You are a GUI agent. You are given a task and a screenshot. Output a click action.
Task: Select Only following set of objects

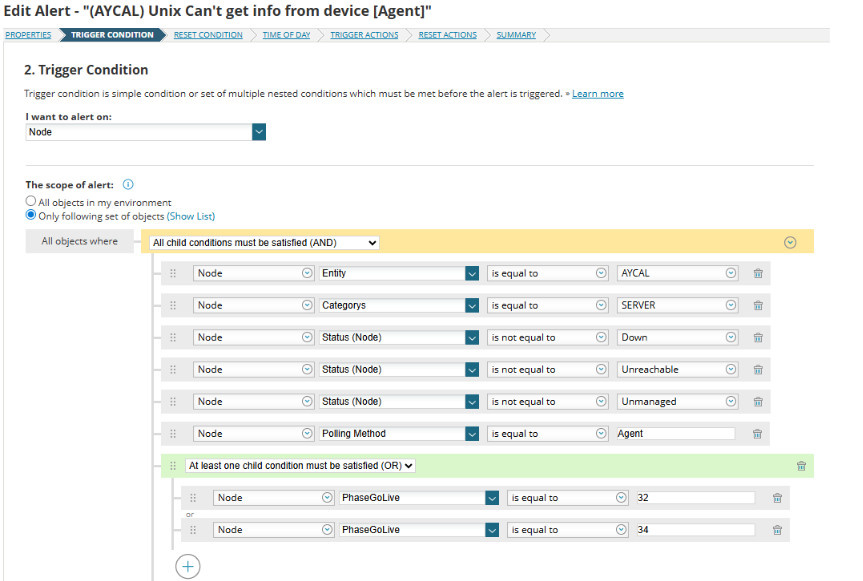pos(31,215)
